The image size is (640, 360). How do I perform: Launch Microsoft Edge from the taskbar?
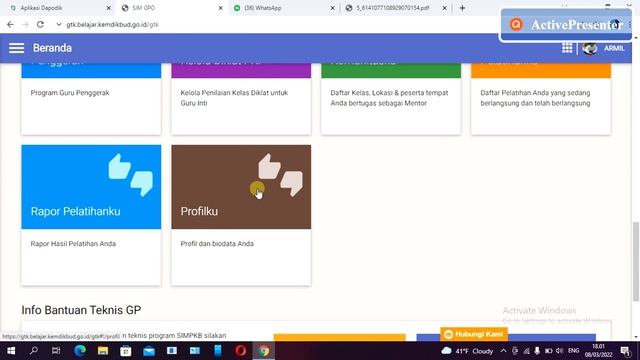(x=80, y=351)
